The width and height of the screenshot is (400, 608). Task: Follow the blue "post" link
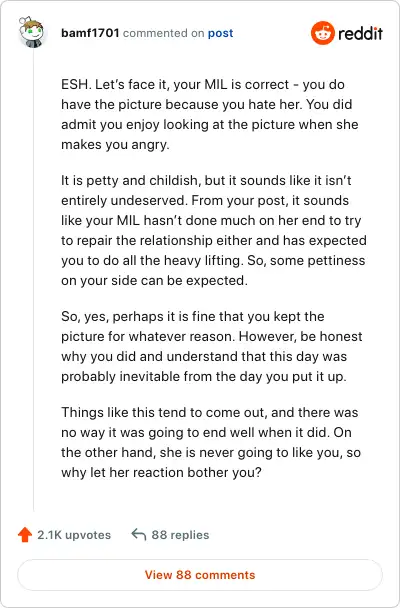click(x=220, y=33)
